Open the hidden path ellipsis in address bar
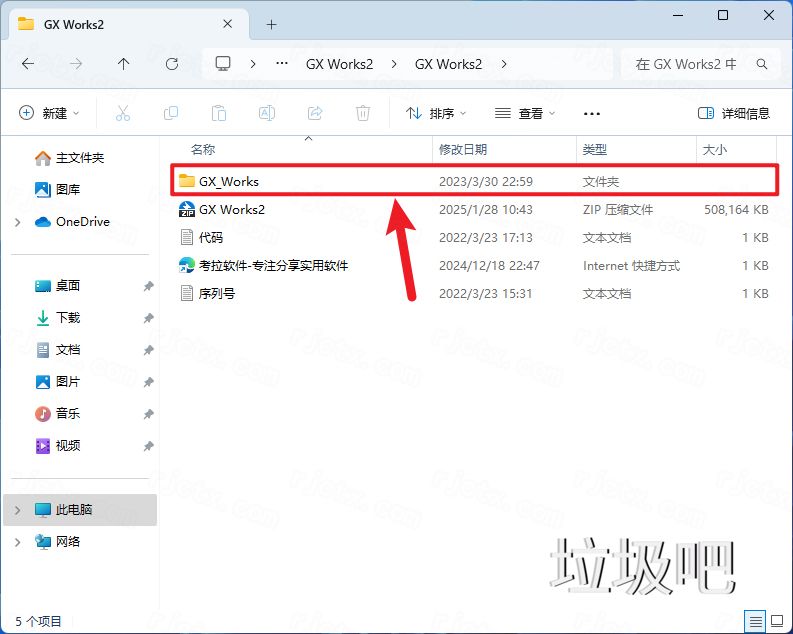The height and width of the screenshot is (634, 793). (282, 64)
